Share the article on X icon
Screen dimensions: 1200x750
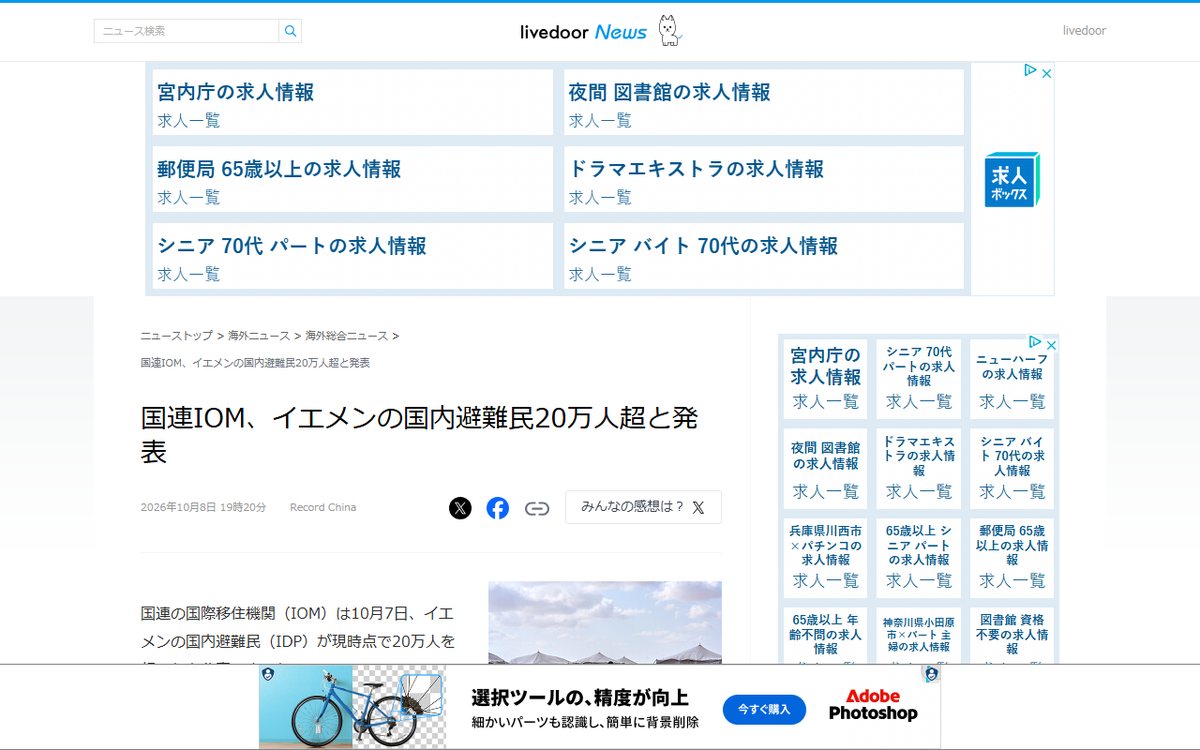click(460, 508)
